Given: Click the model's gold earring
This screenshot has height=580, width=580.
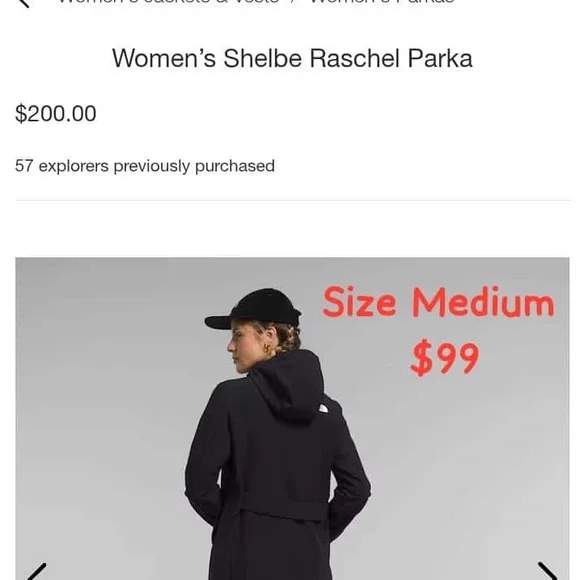Looking at the screenshot, I should [x=267, y=348].
